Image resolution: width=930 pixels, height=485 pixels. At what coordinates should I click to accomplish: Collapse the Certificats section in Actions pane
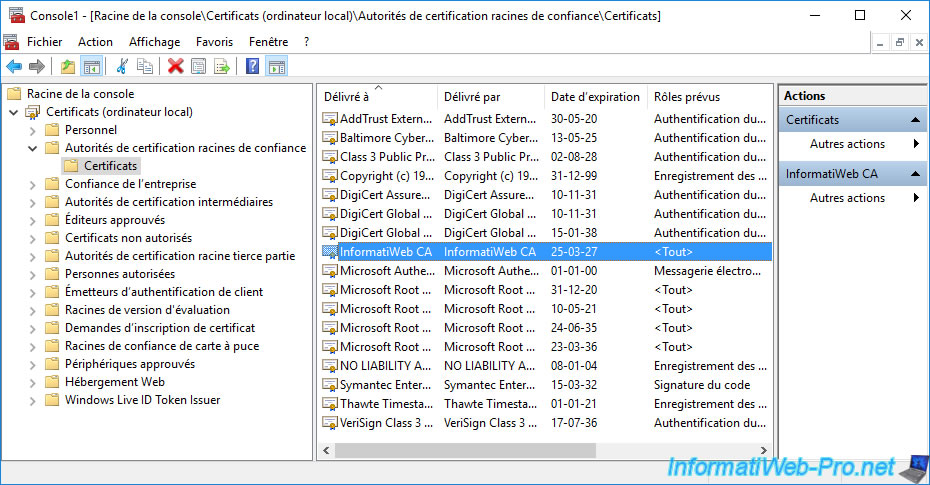(915, 120)
